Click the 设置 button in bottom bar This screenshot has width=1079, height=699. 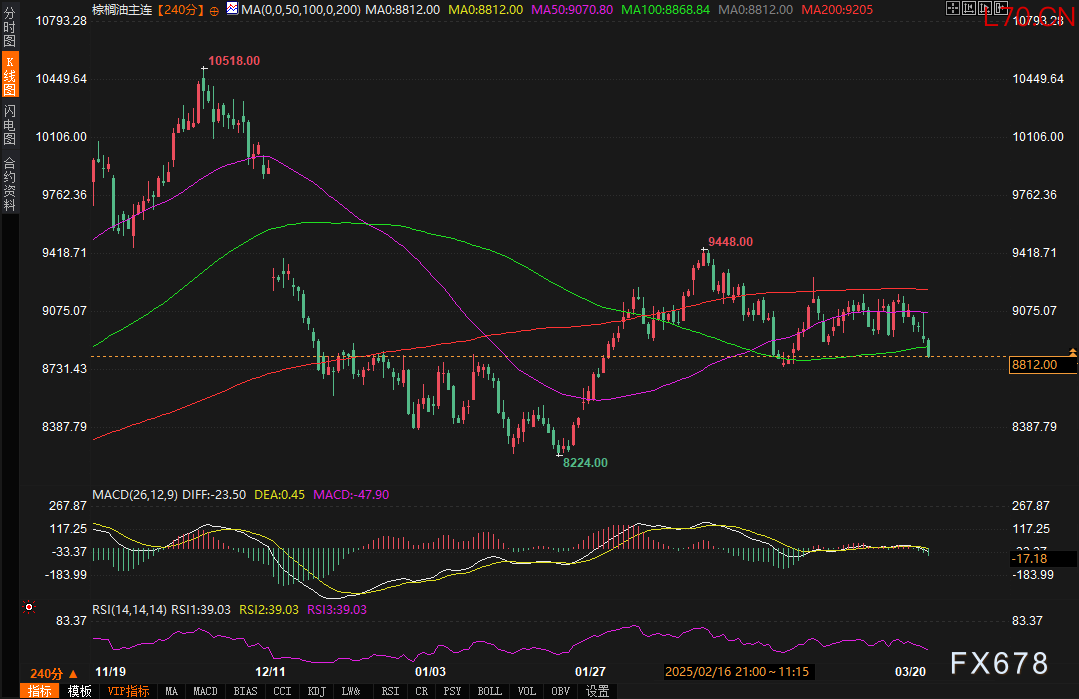[597, 691]
